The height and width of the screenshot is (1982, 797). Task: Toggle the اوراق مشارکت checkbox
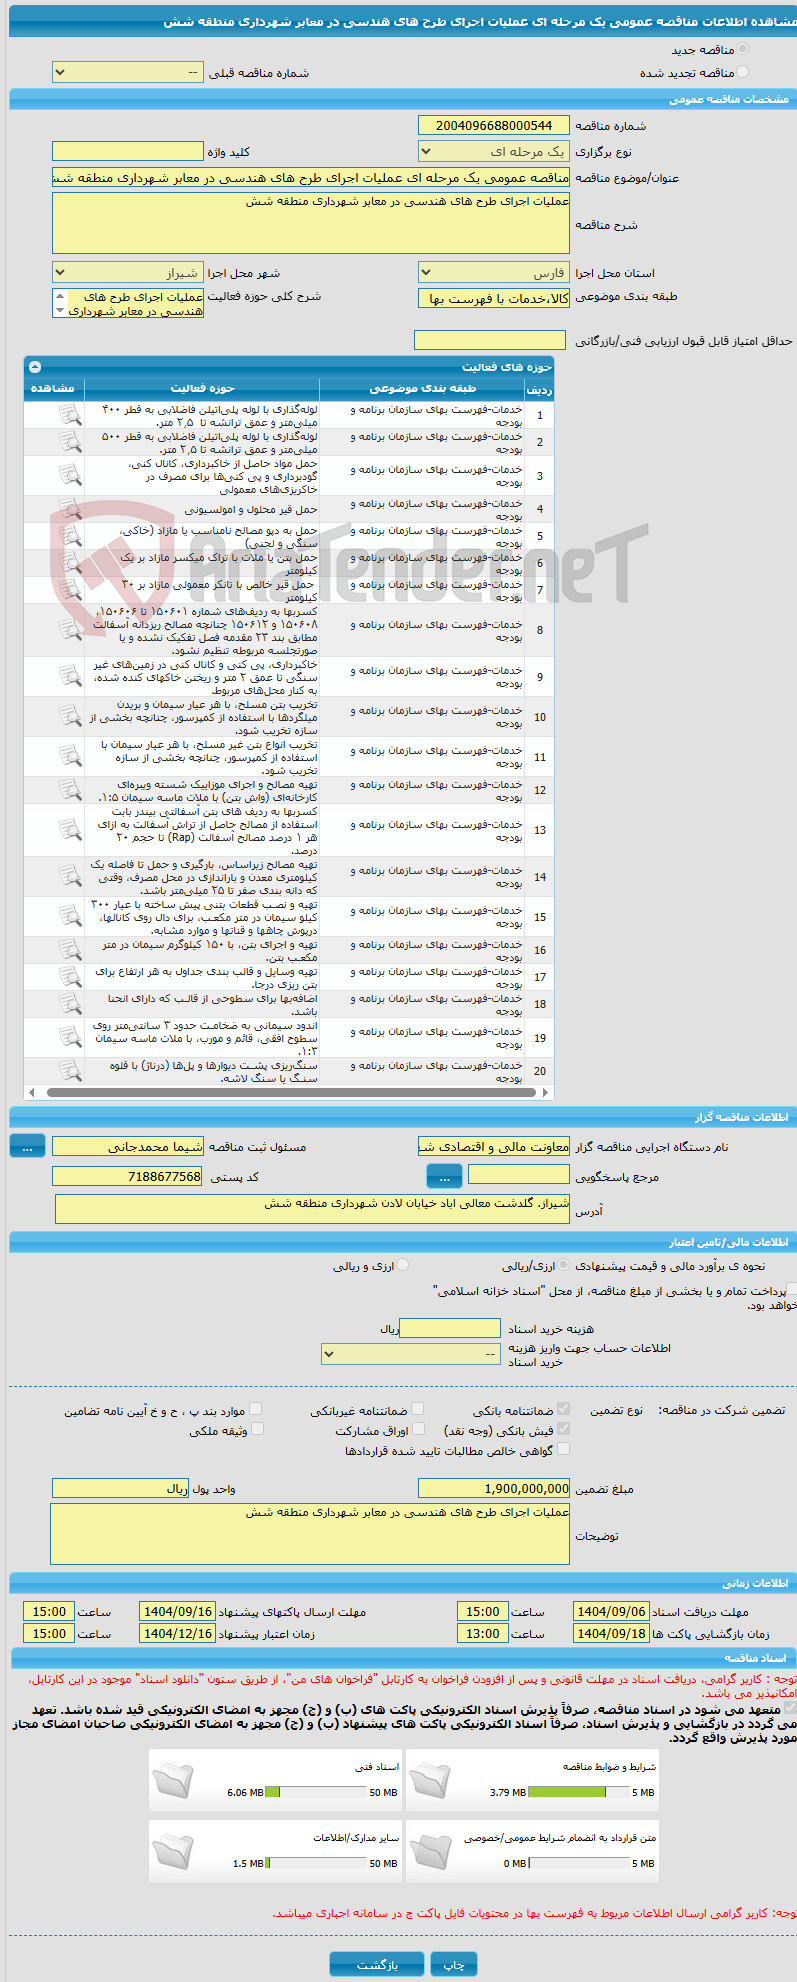[418, 1429]
